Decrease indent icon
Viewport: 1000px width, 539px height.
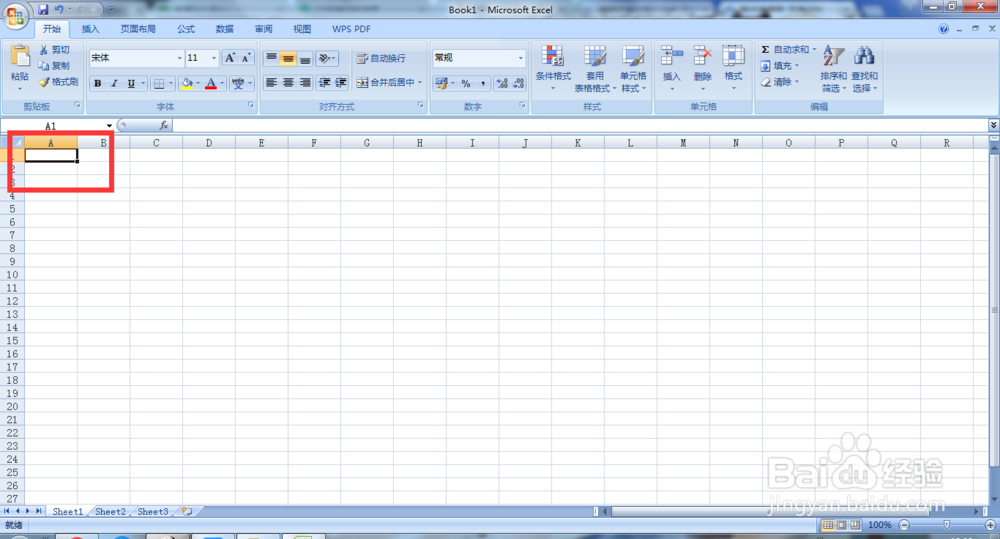325,82
